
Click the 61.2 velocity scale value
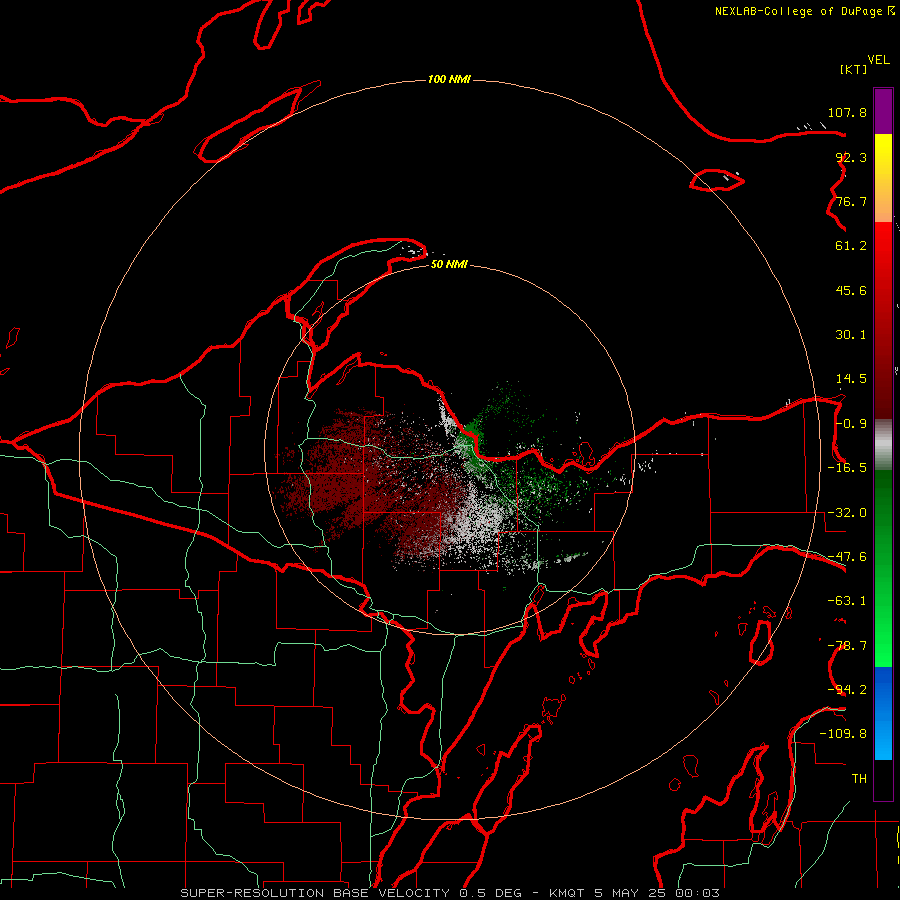(851, 246)
